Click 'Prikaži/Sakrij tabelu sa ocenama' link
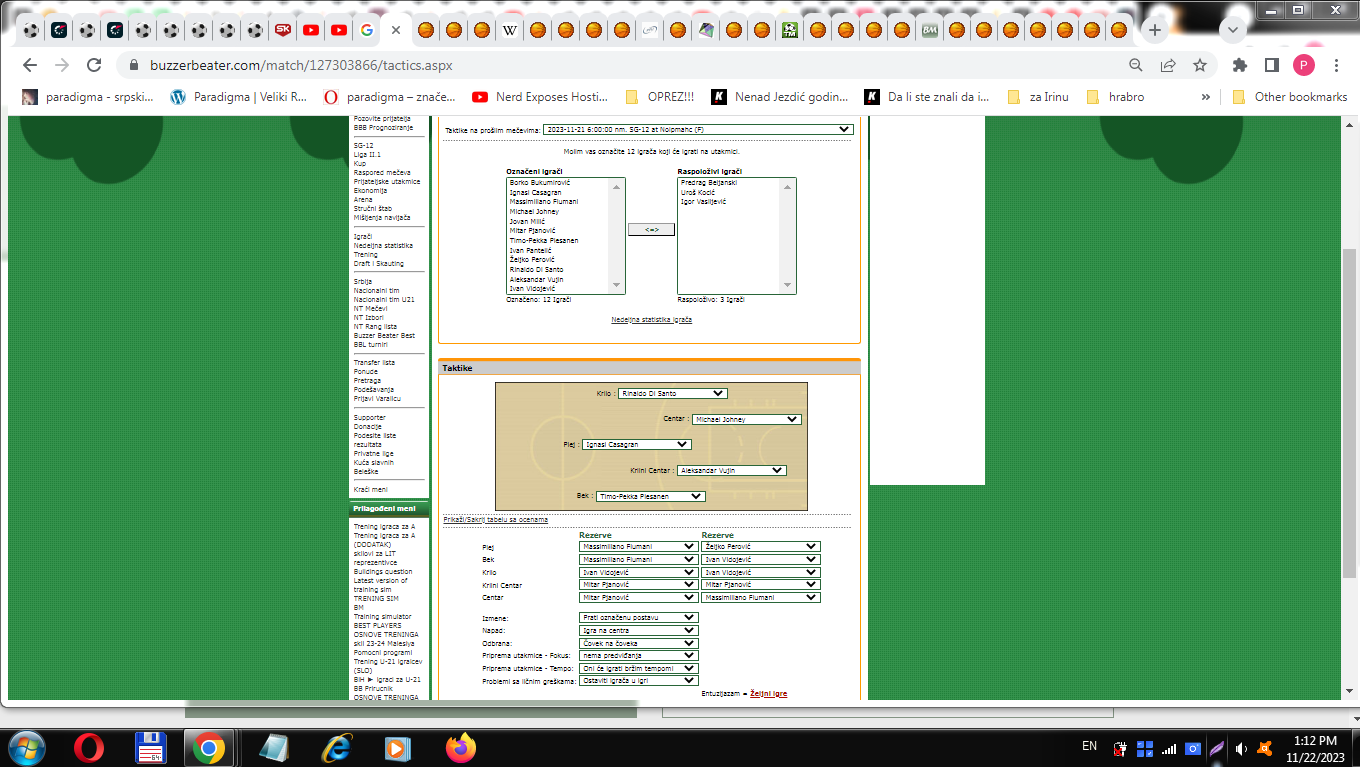 [495, 519]
